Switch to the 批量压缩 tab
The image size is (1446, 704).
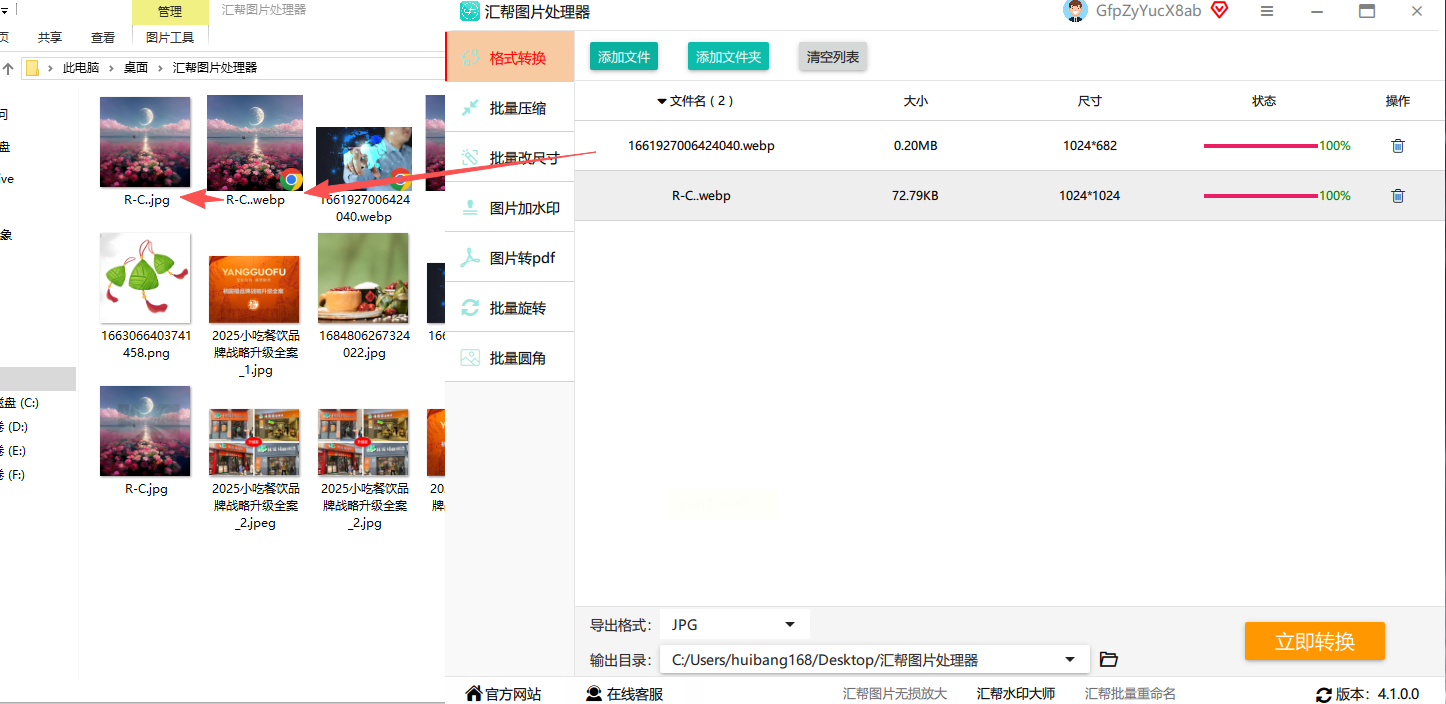point(517,108)
